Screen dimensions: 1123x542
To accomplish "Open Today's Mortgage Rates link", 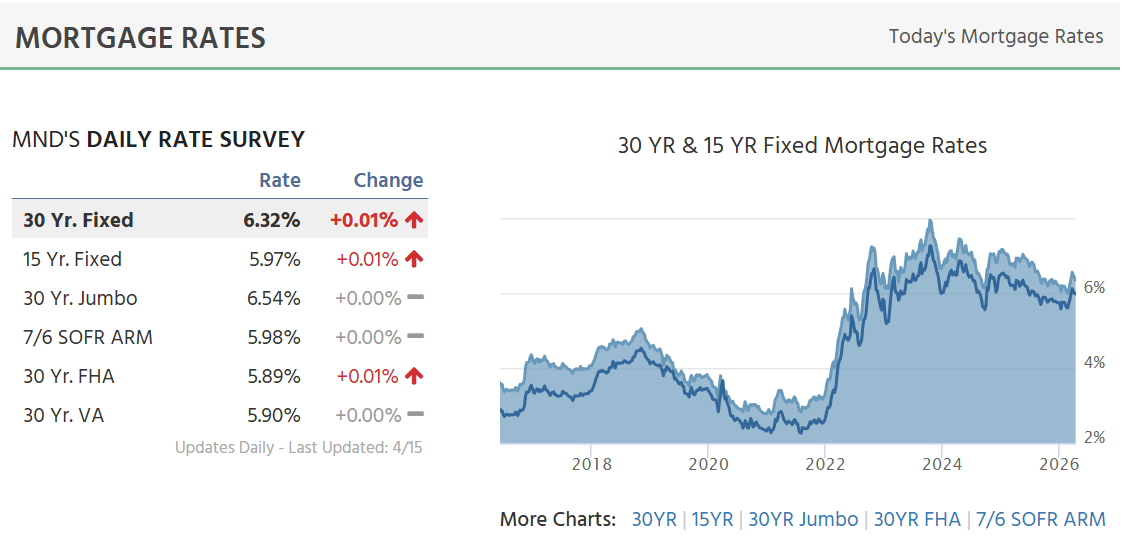I will [x=995, y=37].
